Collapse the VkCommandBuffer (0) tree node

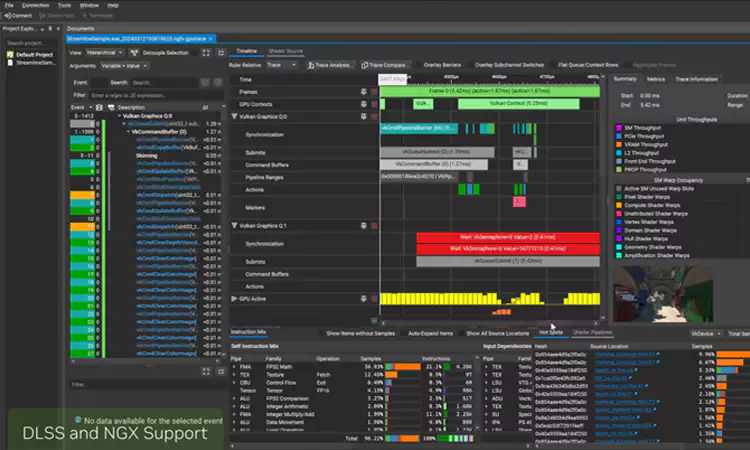point(128,132)
